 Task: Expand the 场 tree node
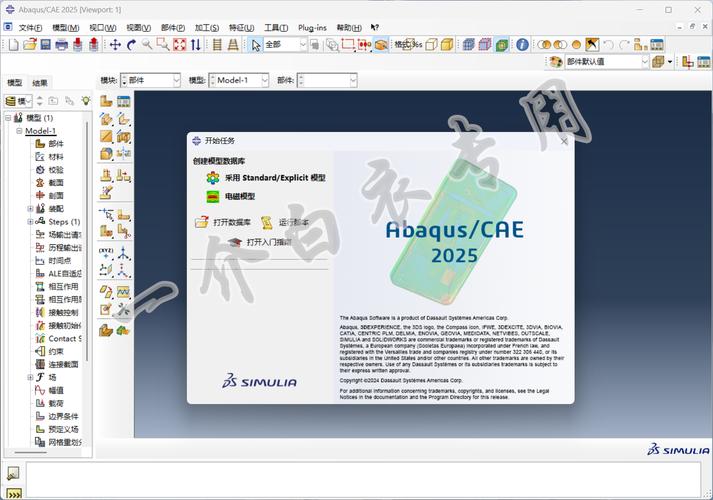[30, 377]
